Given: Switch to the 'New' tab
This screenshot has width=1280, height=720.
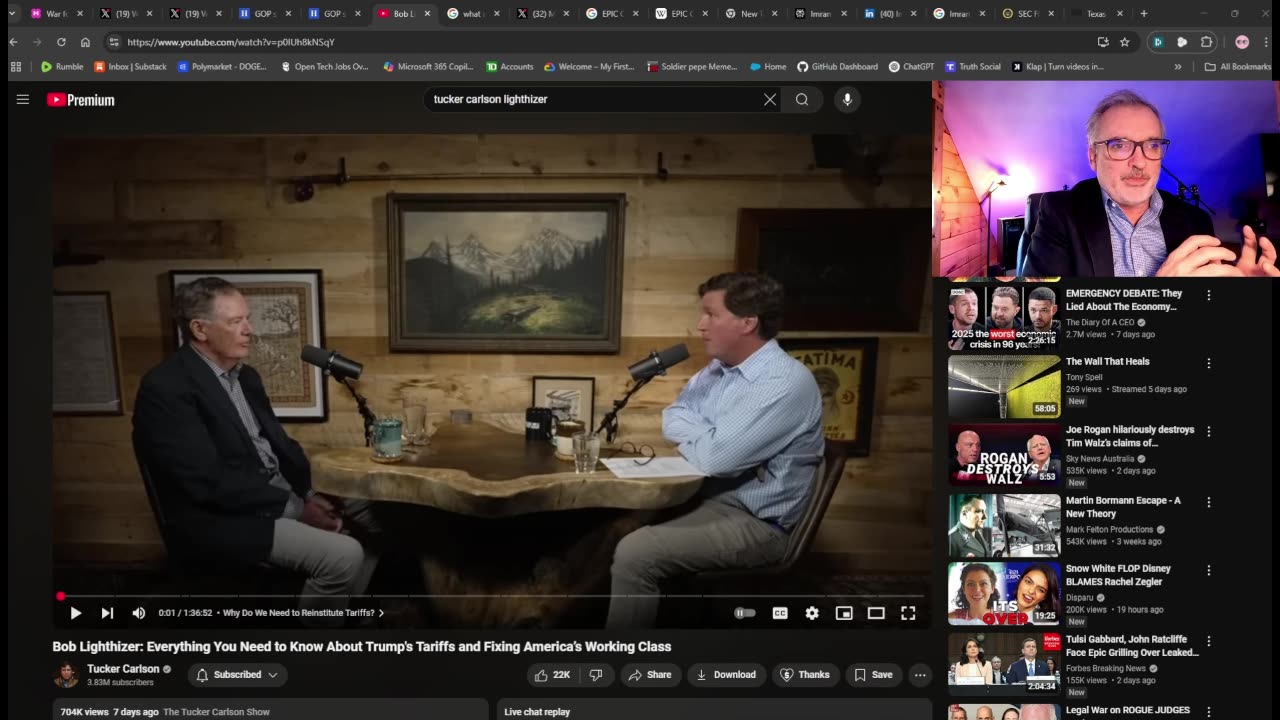Looking at the screenshot, I should click(749, 14).
